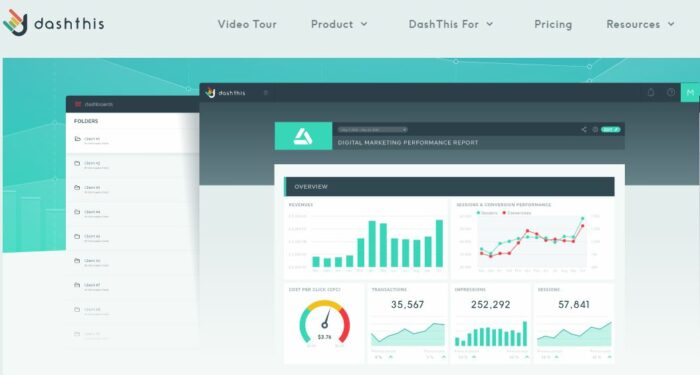Open the date range selector in the report header
Screen dimensions: 700x375
point(372,129)
